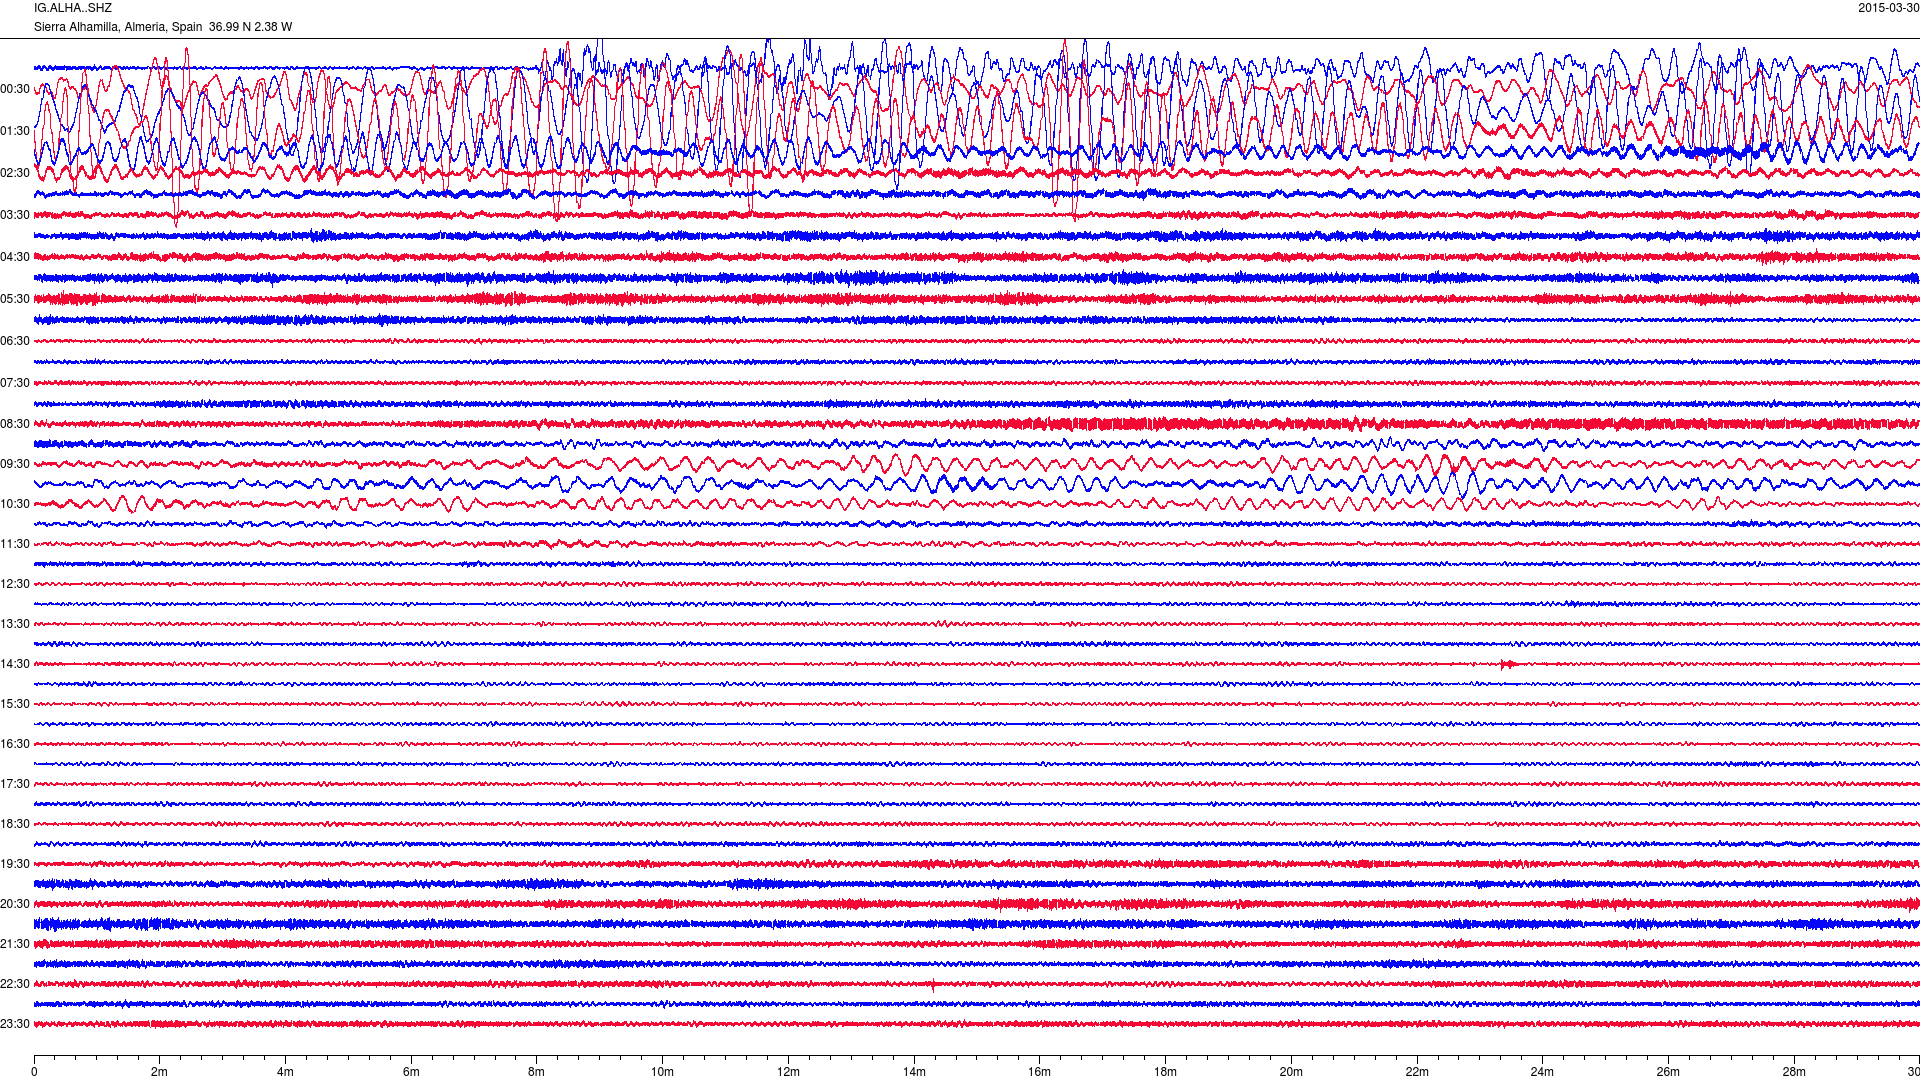Click the 21:30 time row label
This screenshot has height=1080, width=1920.
15,944
